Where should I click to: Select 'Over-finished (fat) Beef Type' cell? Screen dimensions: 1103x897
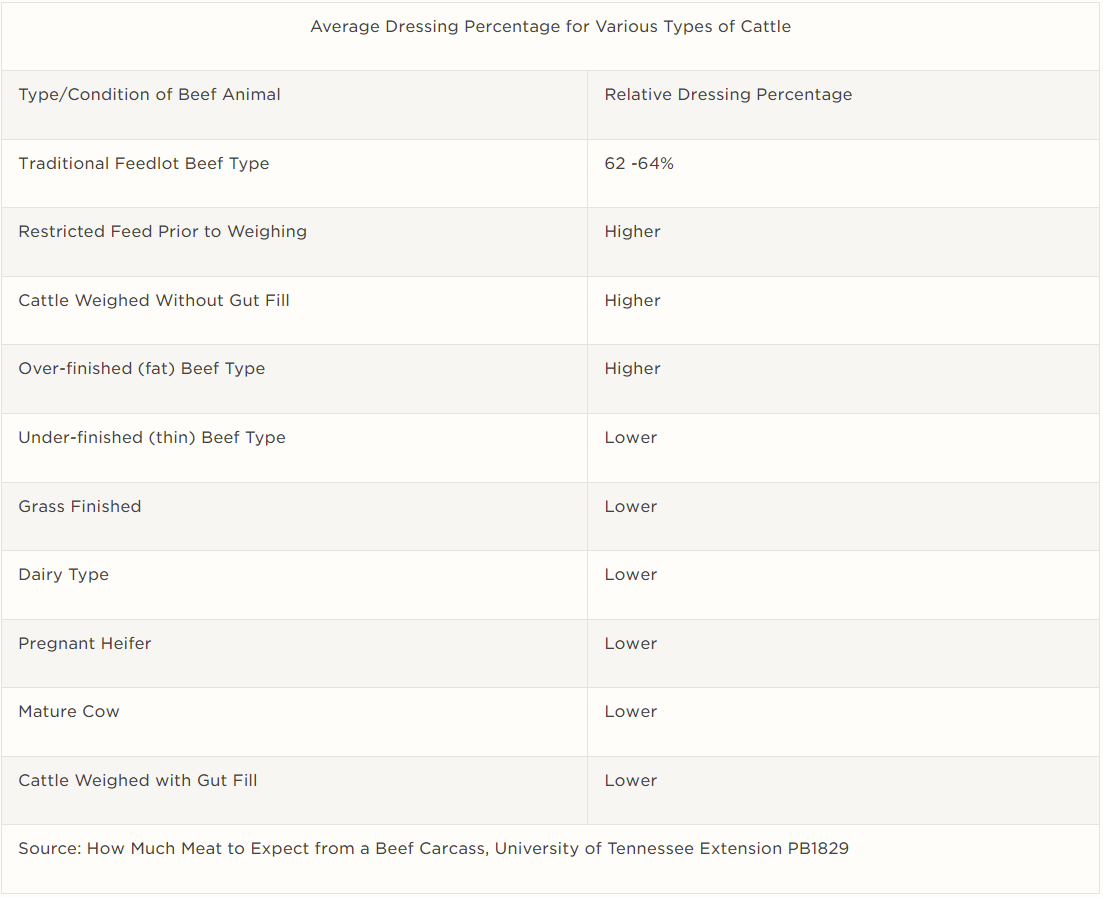(x=142, y=369)
